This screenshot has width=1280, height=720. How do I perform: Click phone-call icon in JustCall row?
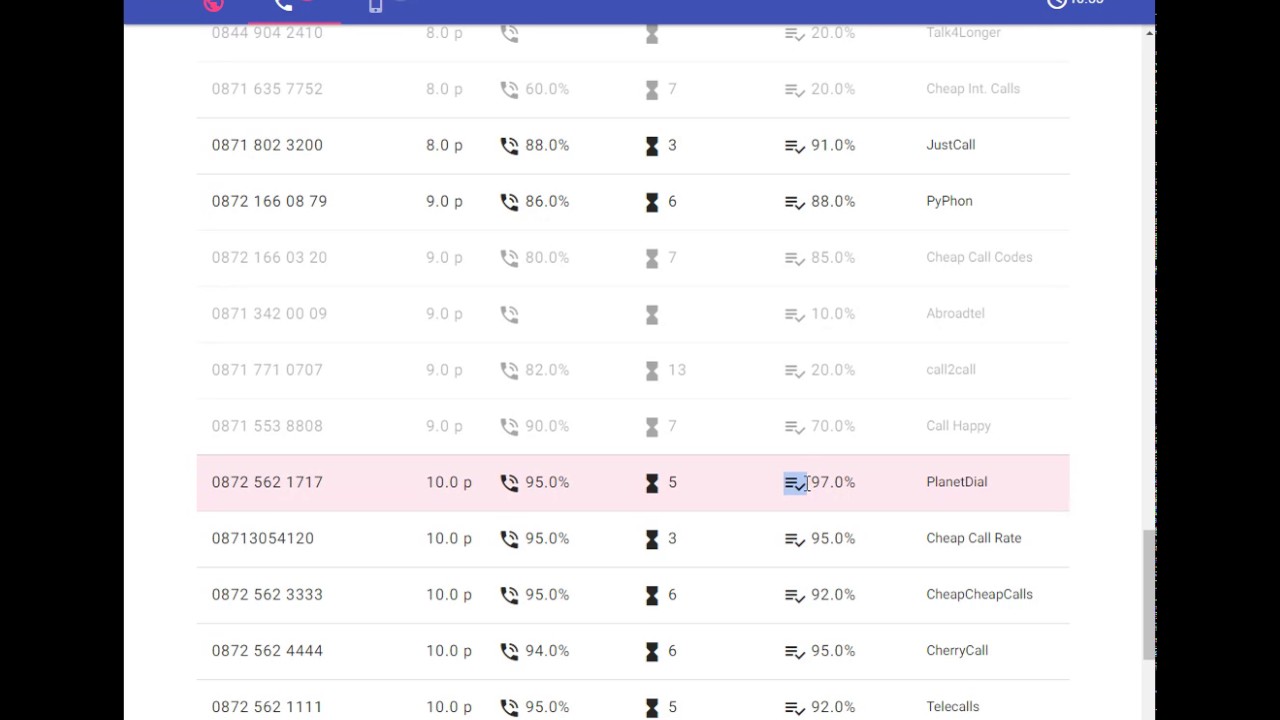(x=510, y=146)
